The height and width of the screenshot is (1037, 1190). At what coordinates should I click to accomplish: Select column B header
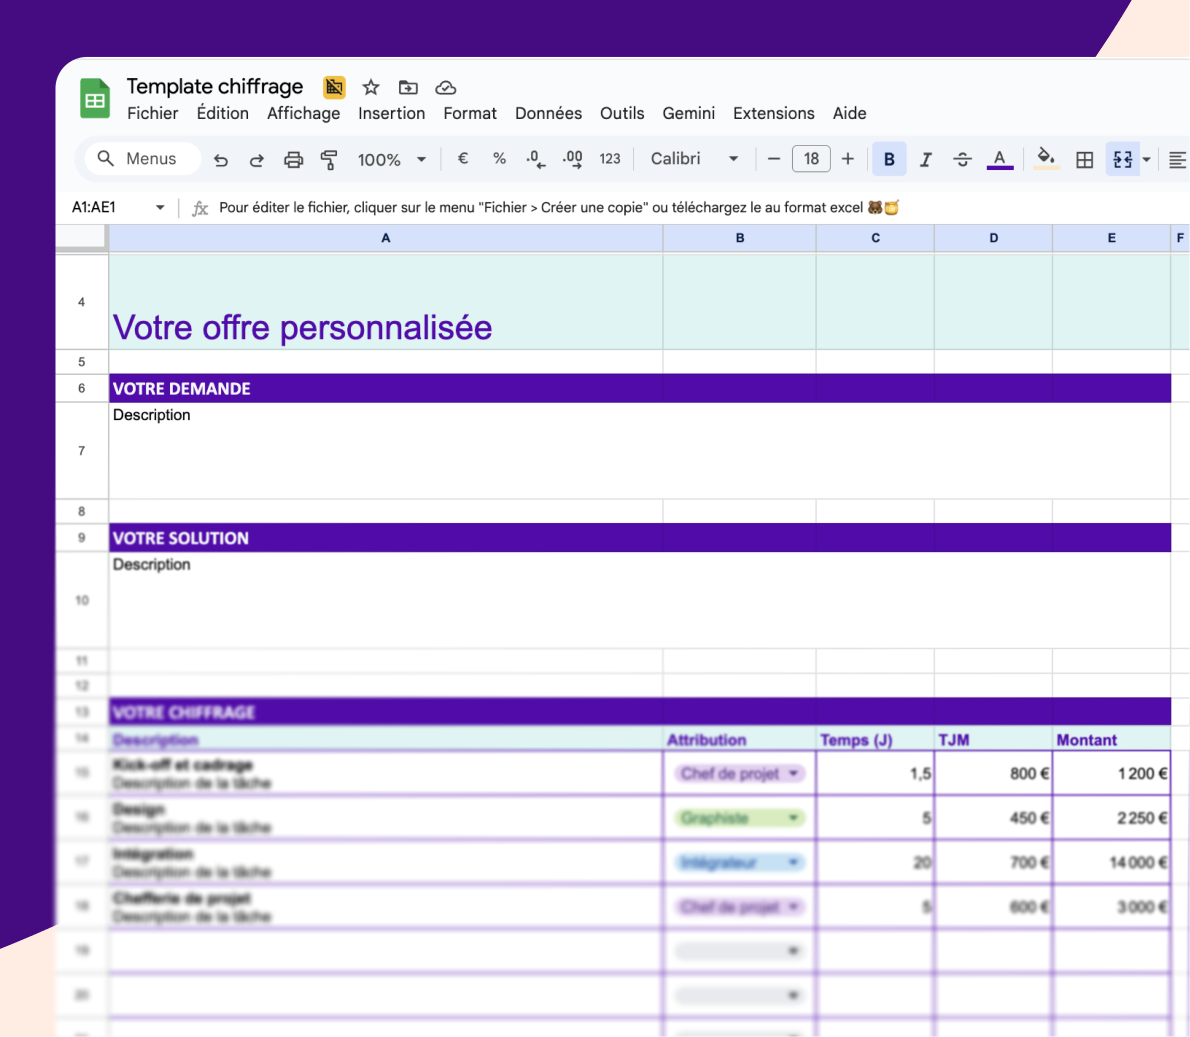pos(739,238)
